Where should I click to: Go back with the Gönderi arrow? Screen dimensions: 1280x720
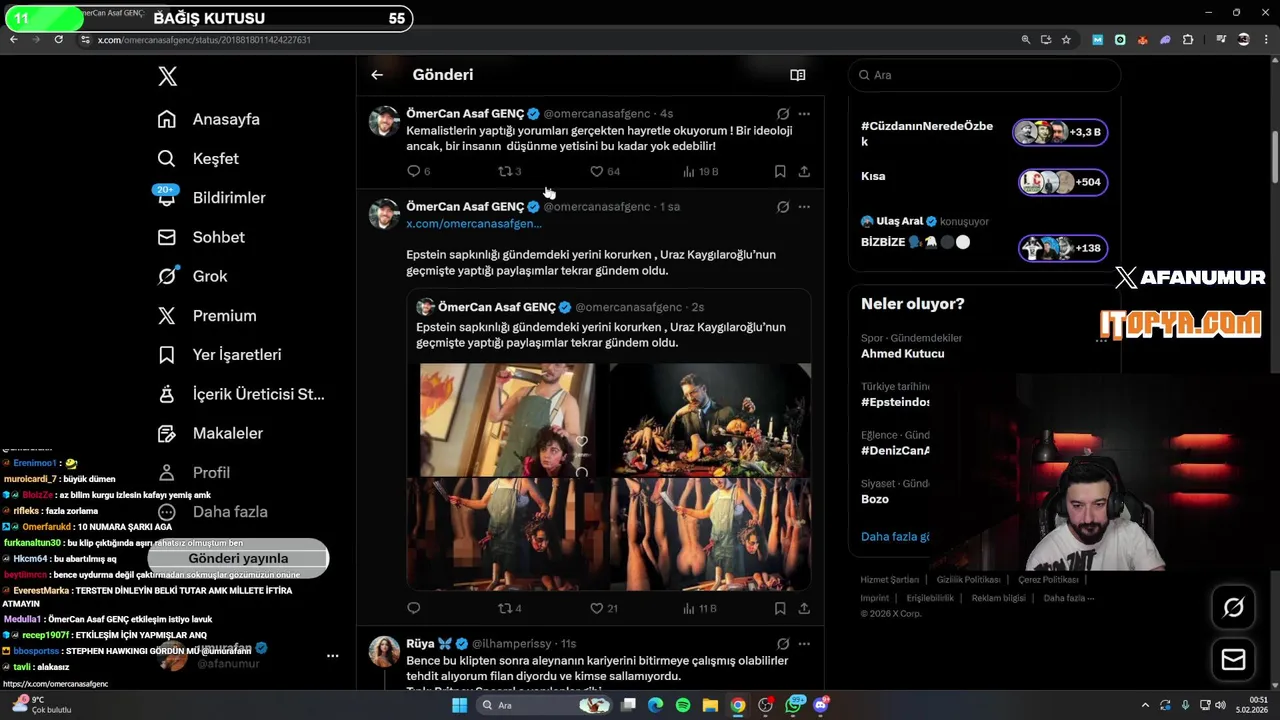pos(377,75)
